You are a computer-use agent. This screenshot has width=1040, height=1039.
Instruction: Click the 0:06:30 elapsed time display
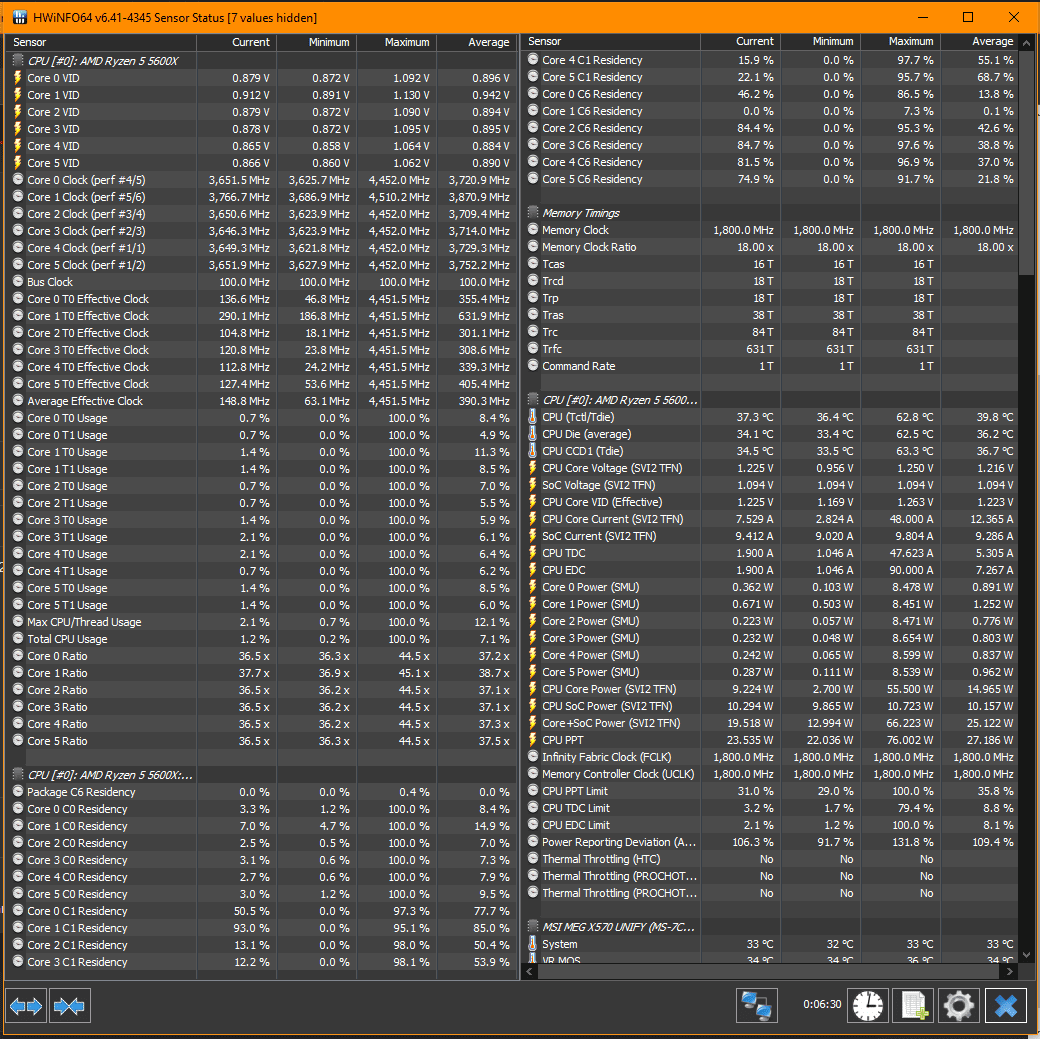pyautogui.click(x=822, y=1004)
